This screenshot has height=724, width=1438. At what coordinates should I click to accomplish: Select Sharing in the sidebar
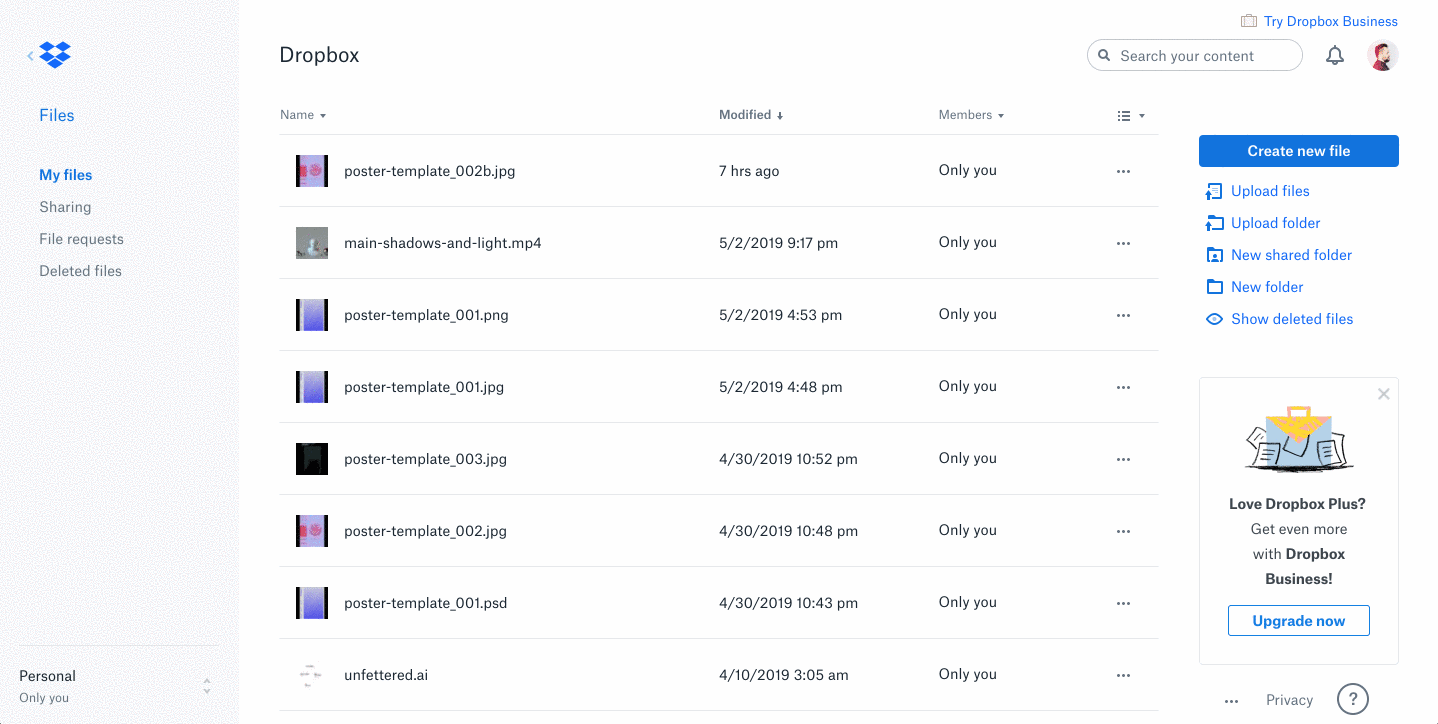tap(65, 207)
